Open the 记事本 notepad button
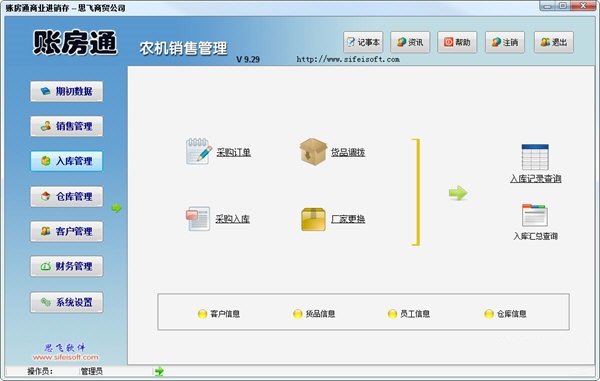 coord(363,42)
